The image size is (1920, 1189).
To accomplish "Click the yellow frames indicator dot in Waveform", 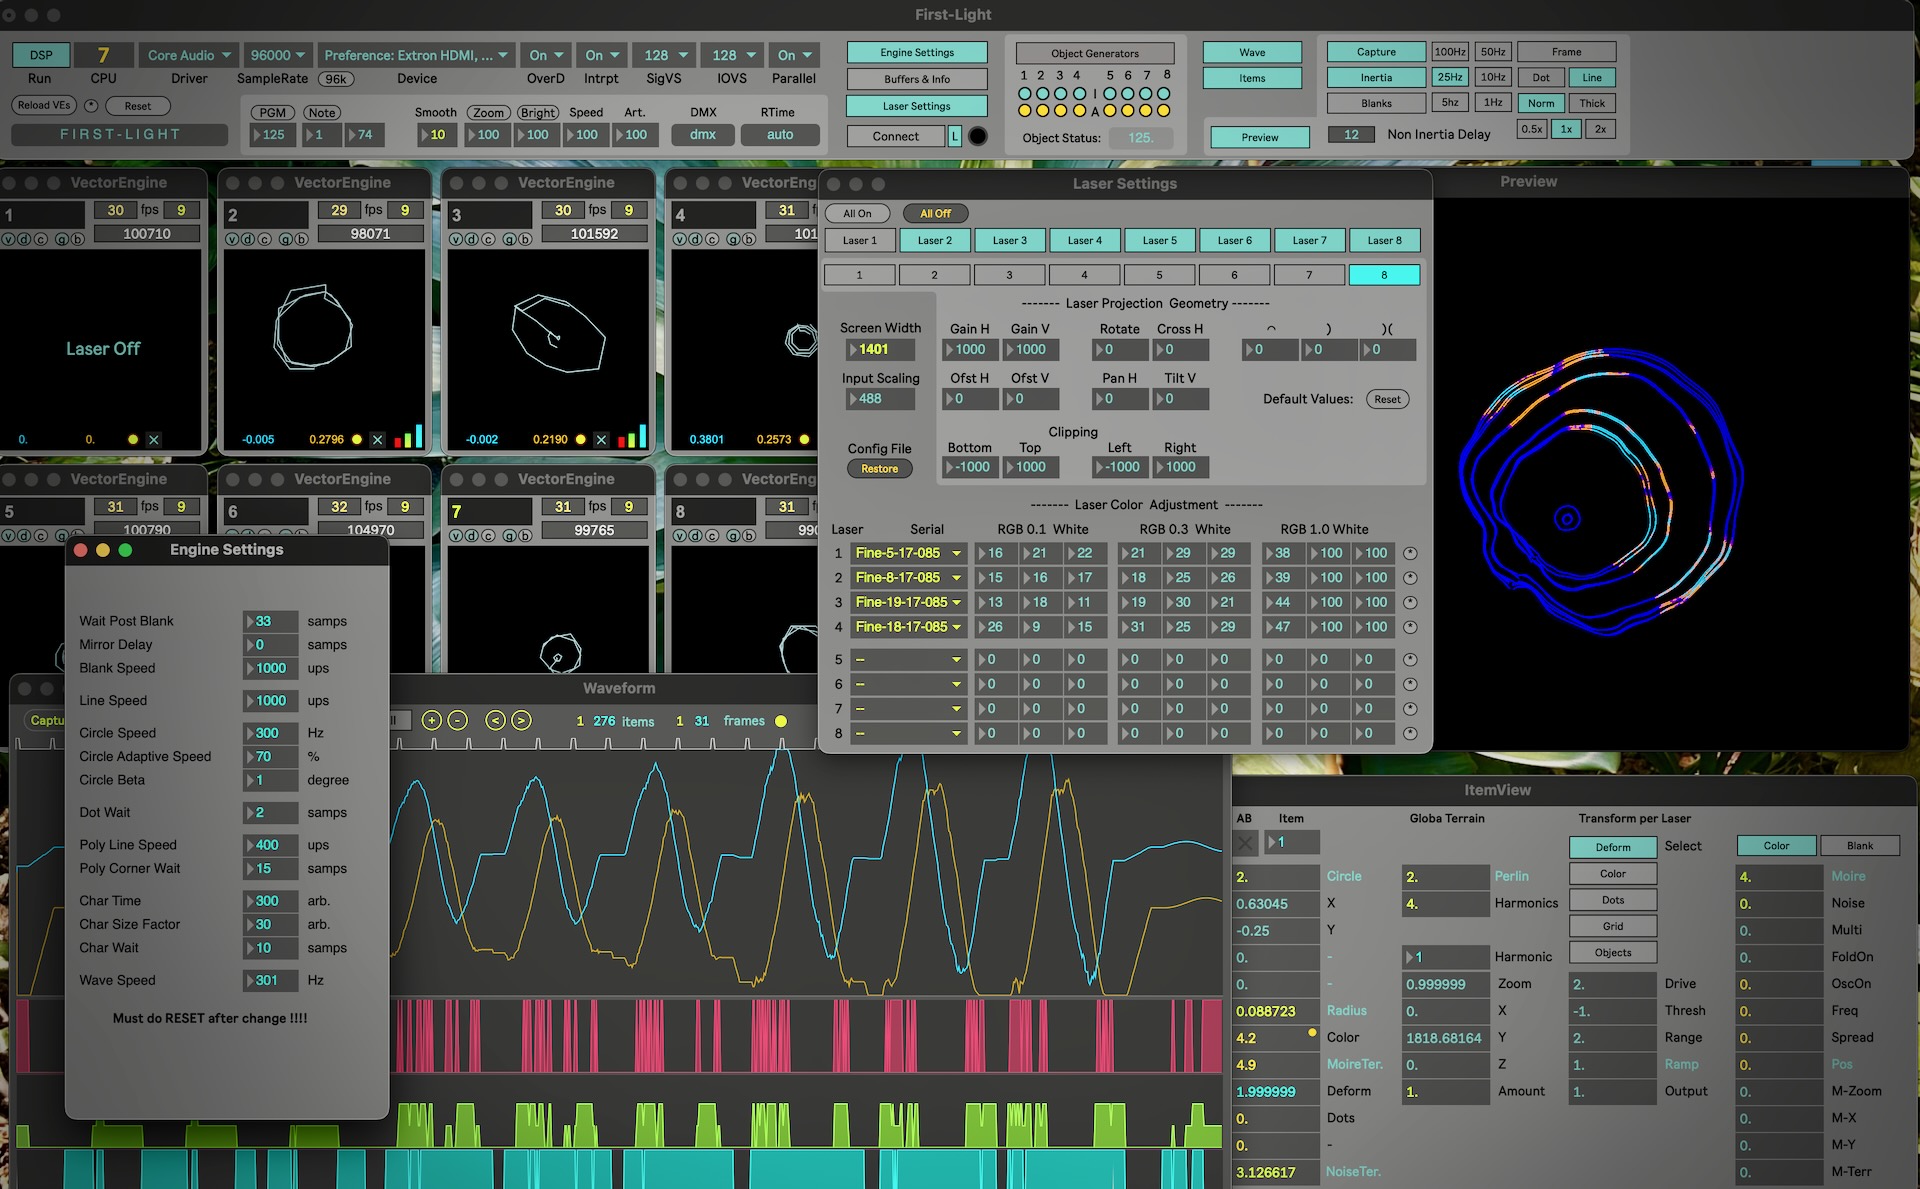I will [x=781, y=721].
